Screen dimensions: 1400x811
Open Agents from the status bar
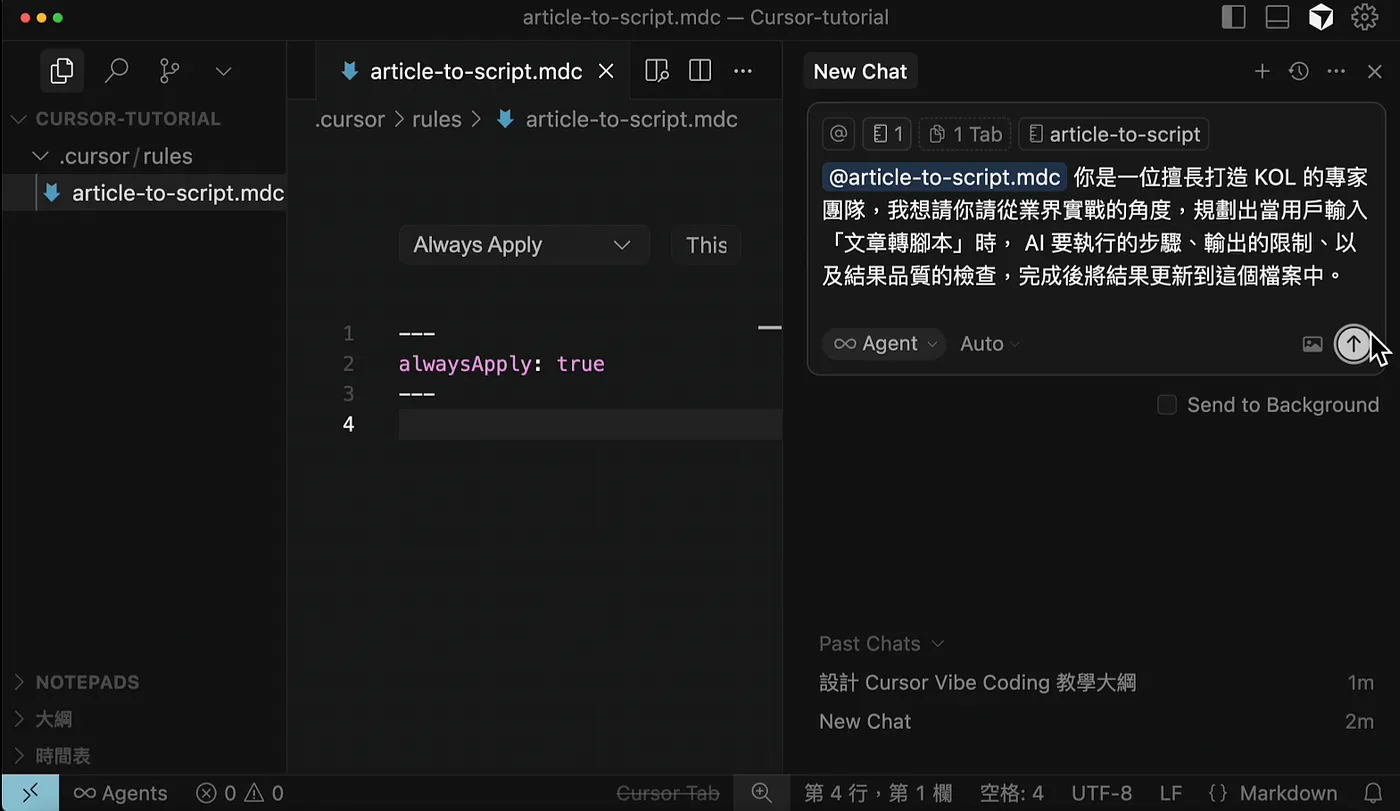point(121,793)
